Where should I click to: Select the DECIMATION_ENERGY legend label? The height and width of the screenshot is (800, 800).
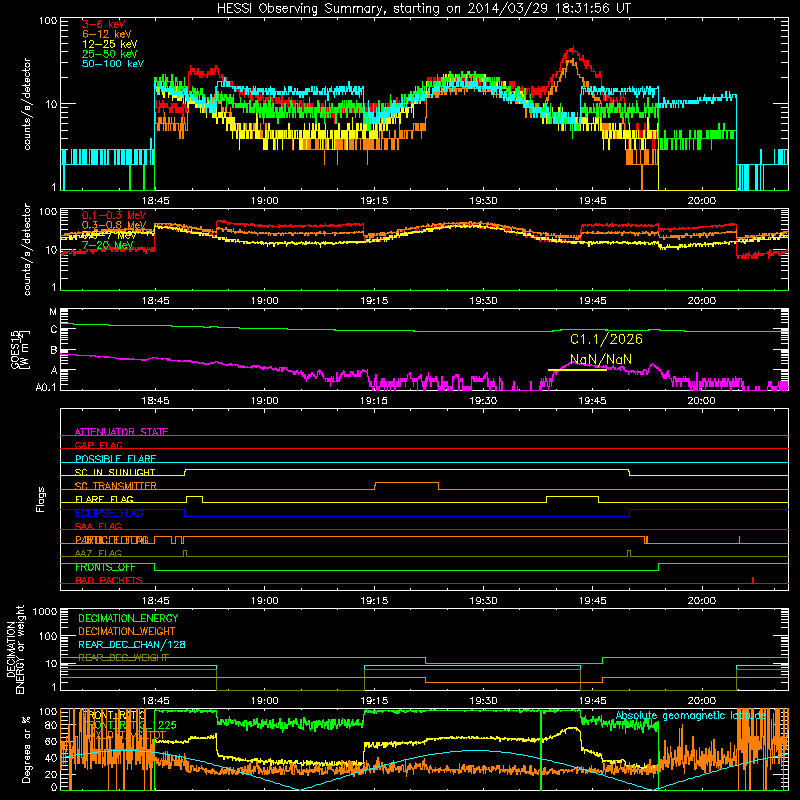pyautogui.click(x=128, y=618)
